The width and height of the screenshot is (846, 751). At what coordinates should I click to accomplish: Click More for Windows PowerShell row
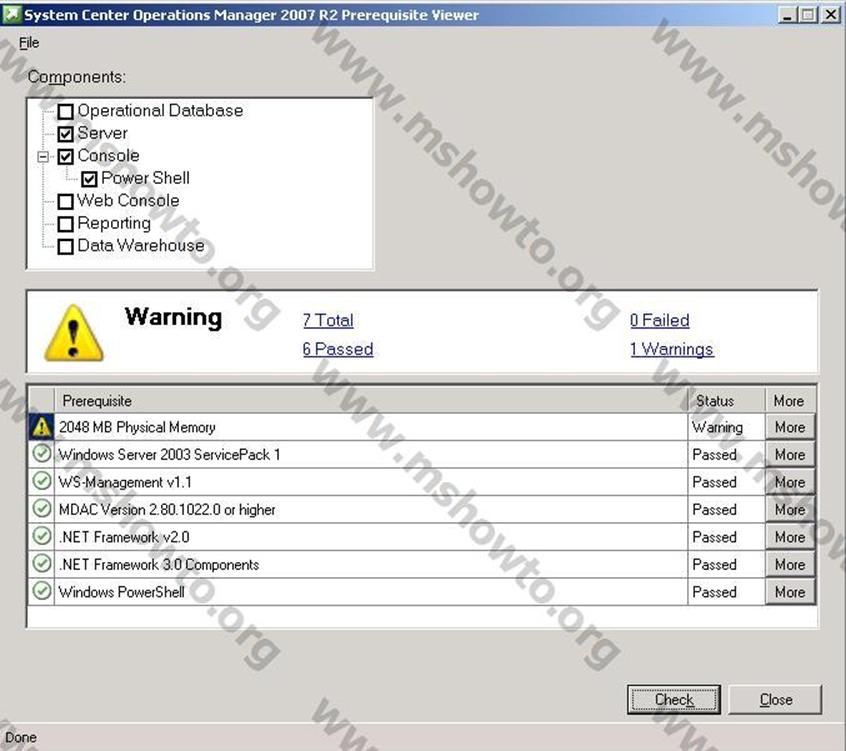click(790, 592)
